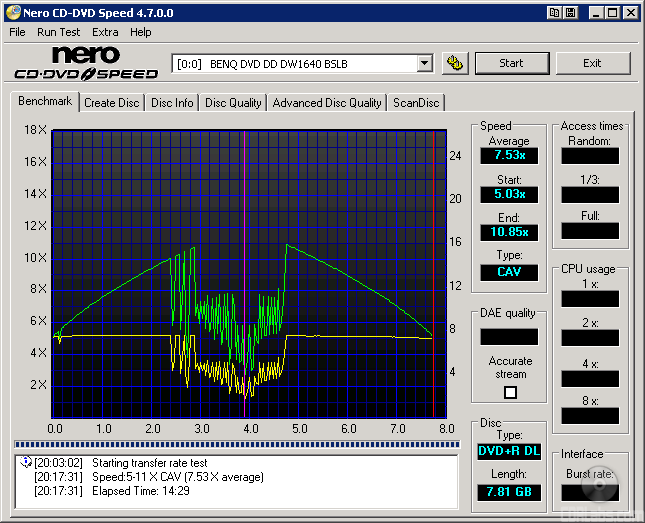Click the log entry info icon
This screenshot has width=645, height=523.
pos(26,462)
